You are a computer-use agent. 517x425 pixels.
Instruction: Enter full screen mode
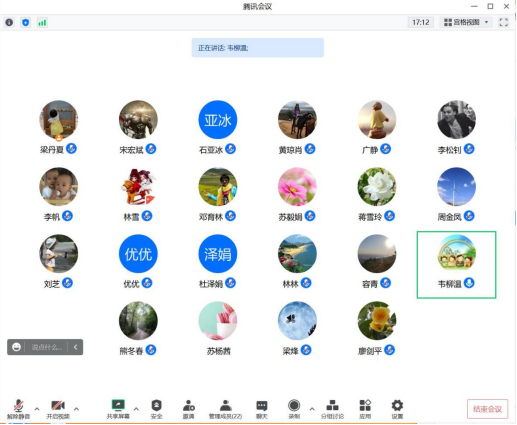pyautogui.click(x=503, y=22)
